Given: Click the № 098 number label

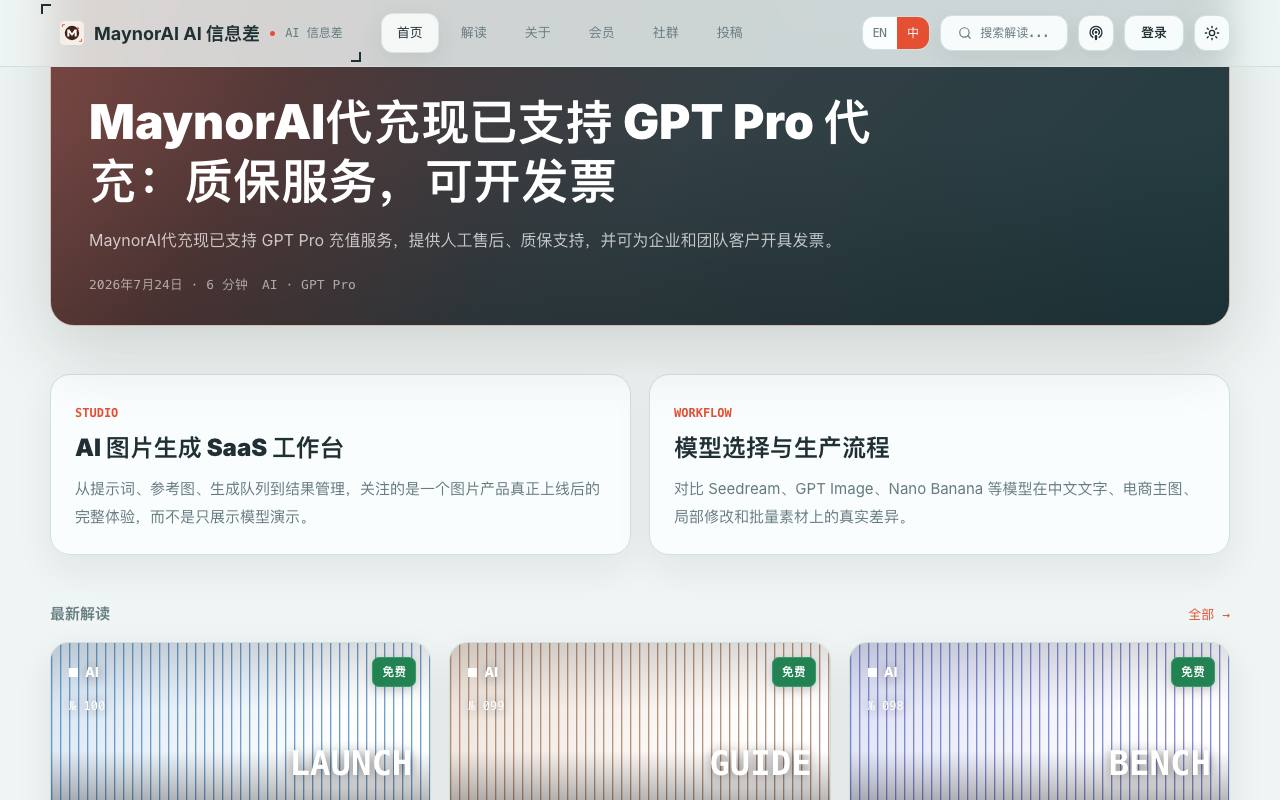Looking at the screenshot, I should point(885,706).
